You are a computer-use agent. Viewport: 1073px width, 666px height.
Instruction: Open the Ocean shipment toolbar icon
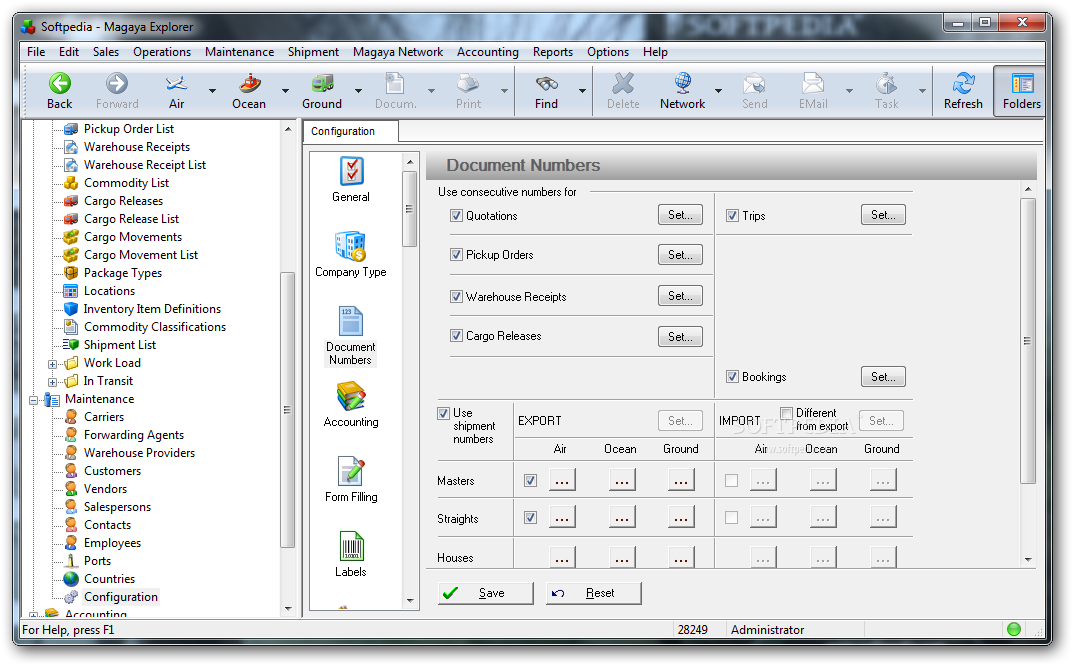[x=249, y=84]
